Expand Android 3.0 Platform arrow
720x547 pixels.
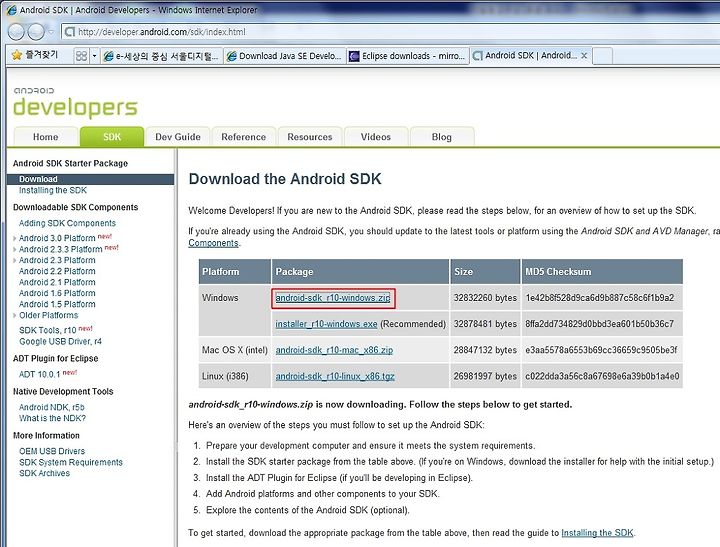click(15, 238)
